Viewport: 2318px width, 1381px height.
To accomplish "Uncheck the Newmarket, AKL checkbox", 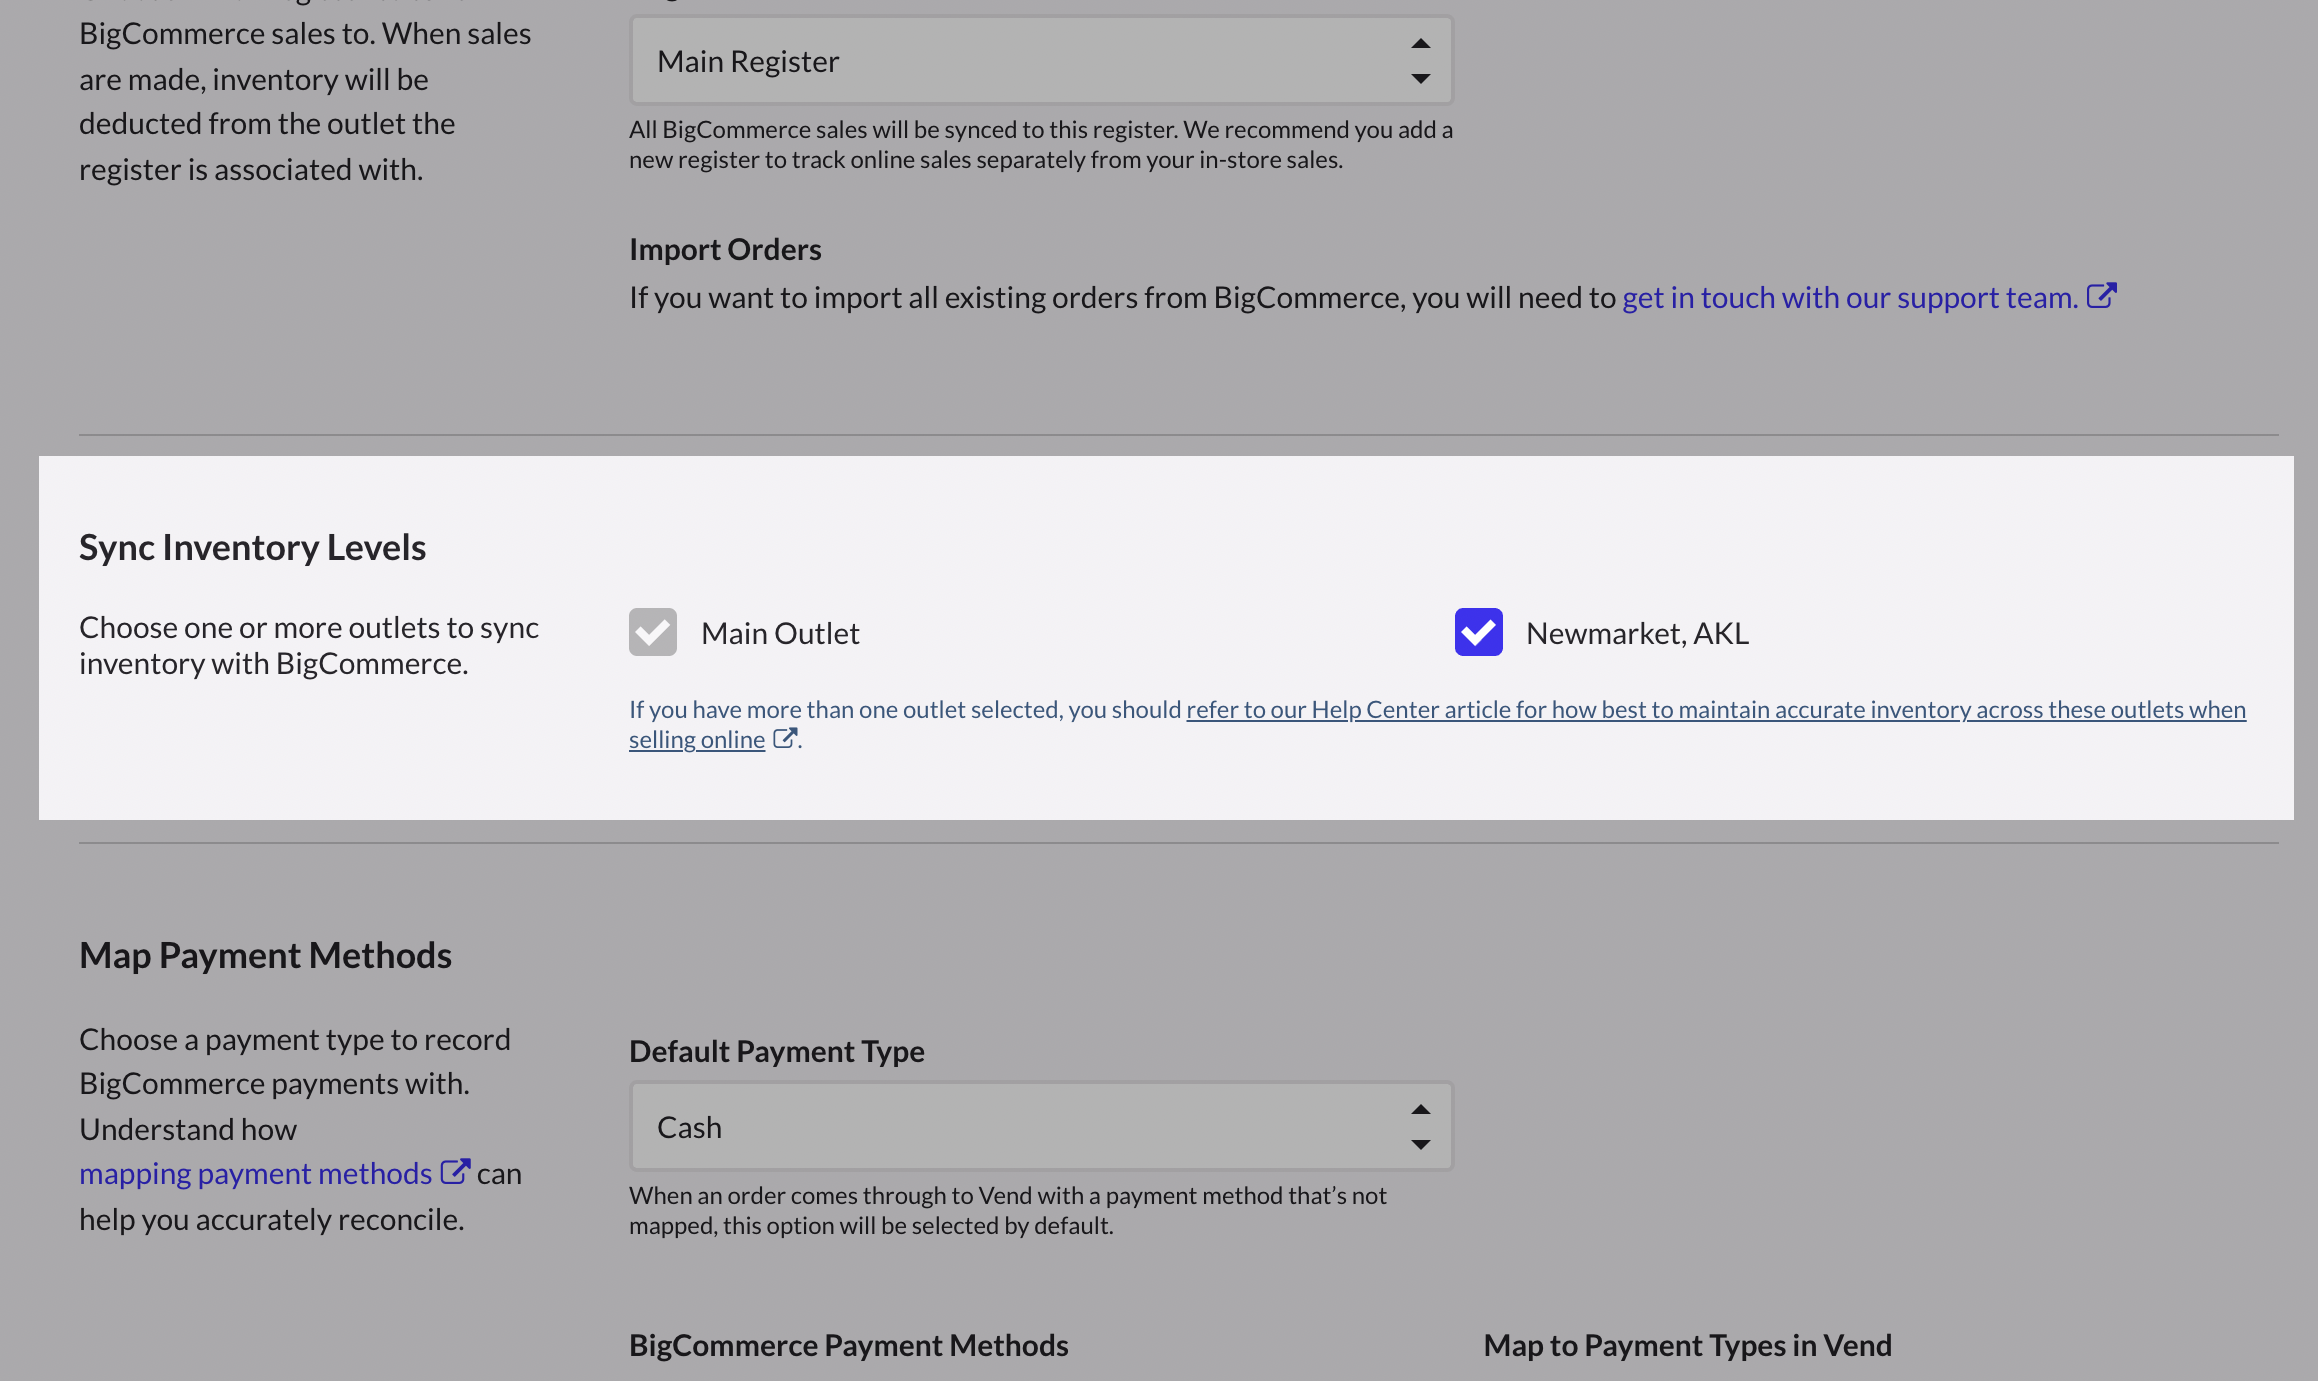I will [x=1478, y=632].
